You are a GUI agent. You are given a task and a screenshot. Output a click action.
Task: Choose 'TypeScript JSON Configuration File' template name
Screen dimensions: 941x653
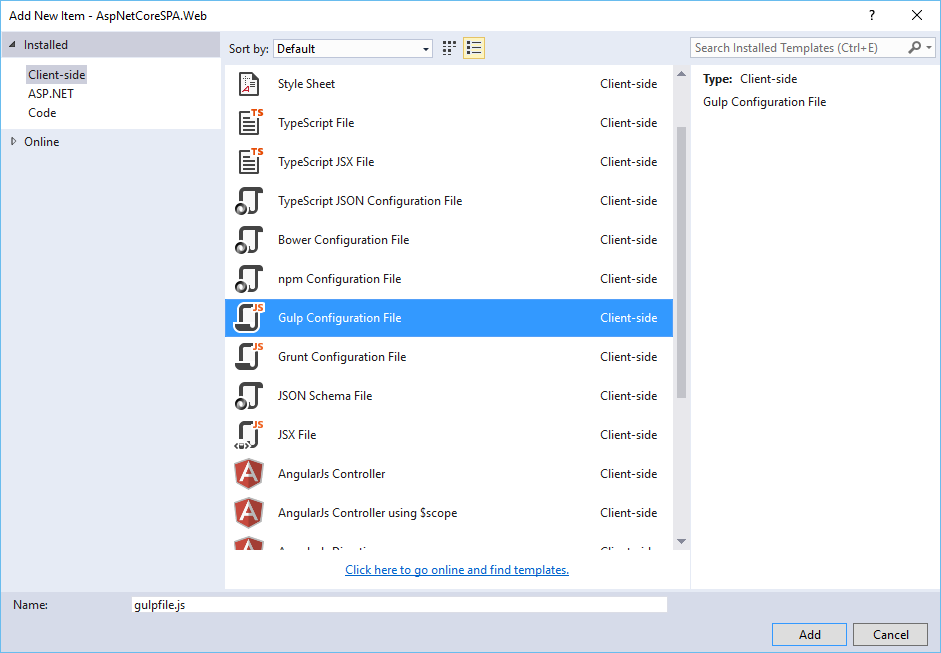(370, 201)
